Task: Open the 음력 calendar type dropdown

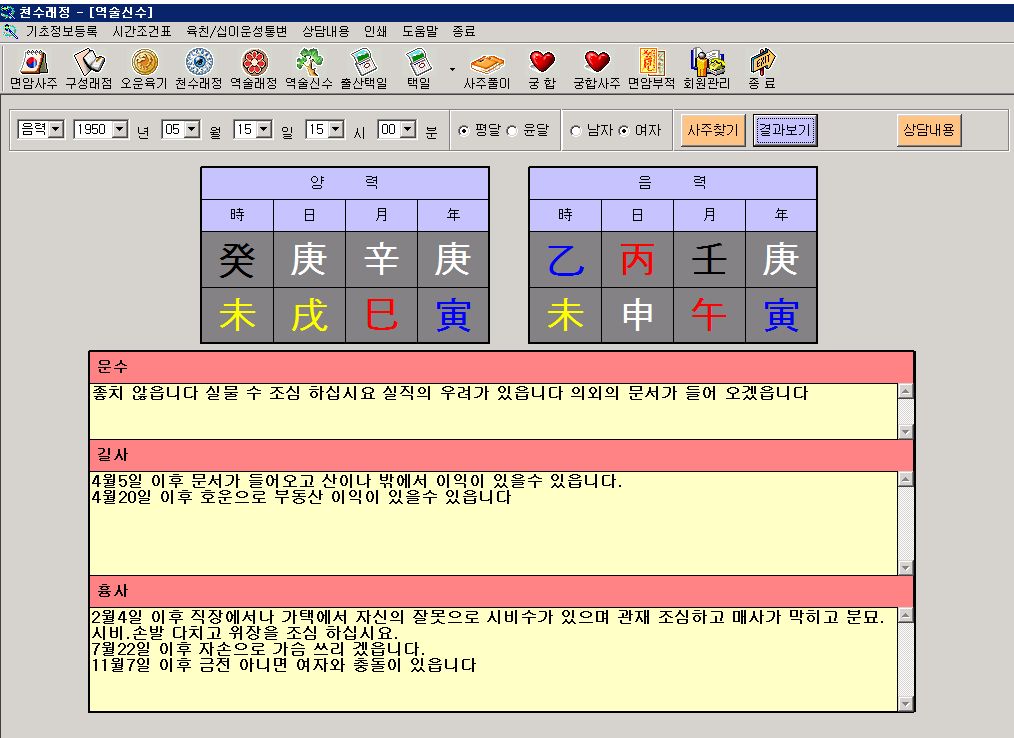Action: coord(56,129)
